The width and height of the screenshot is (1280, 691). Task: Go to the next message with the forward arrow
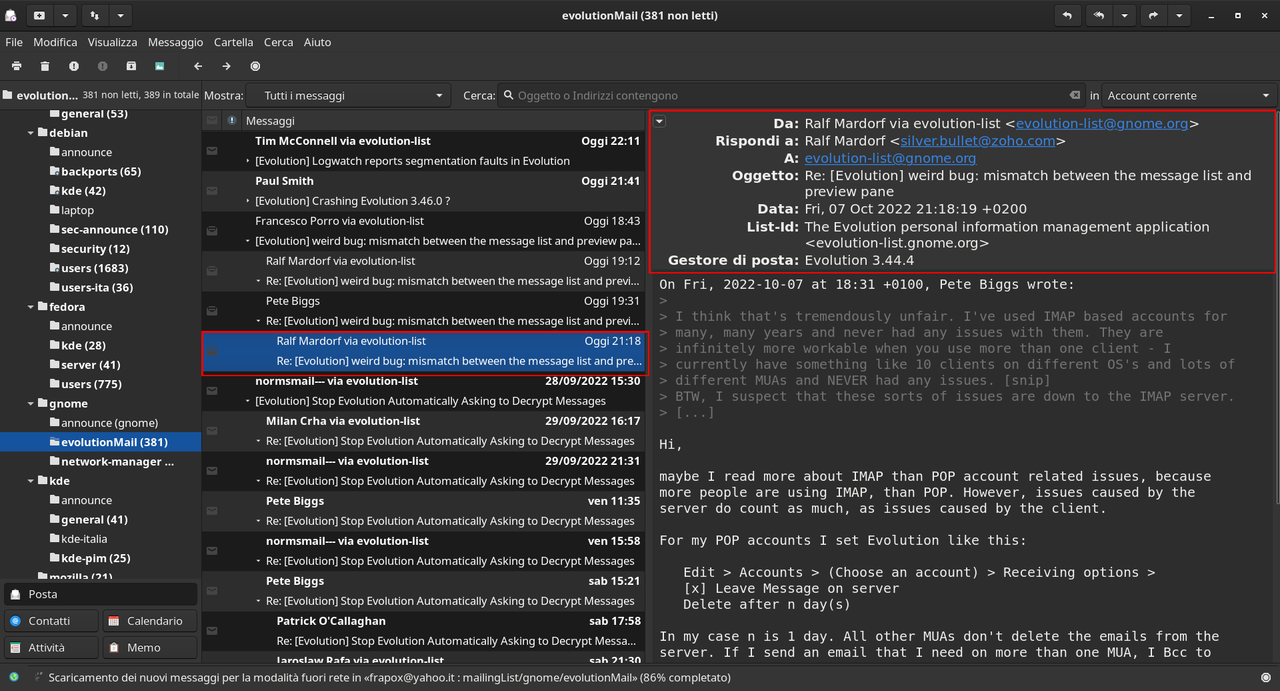226,66
